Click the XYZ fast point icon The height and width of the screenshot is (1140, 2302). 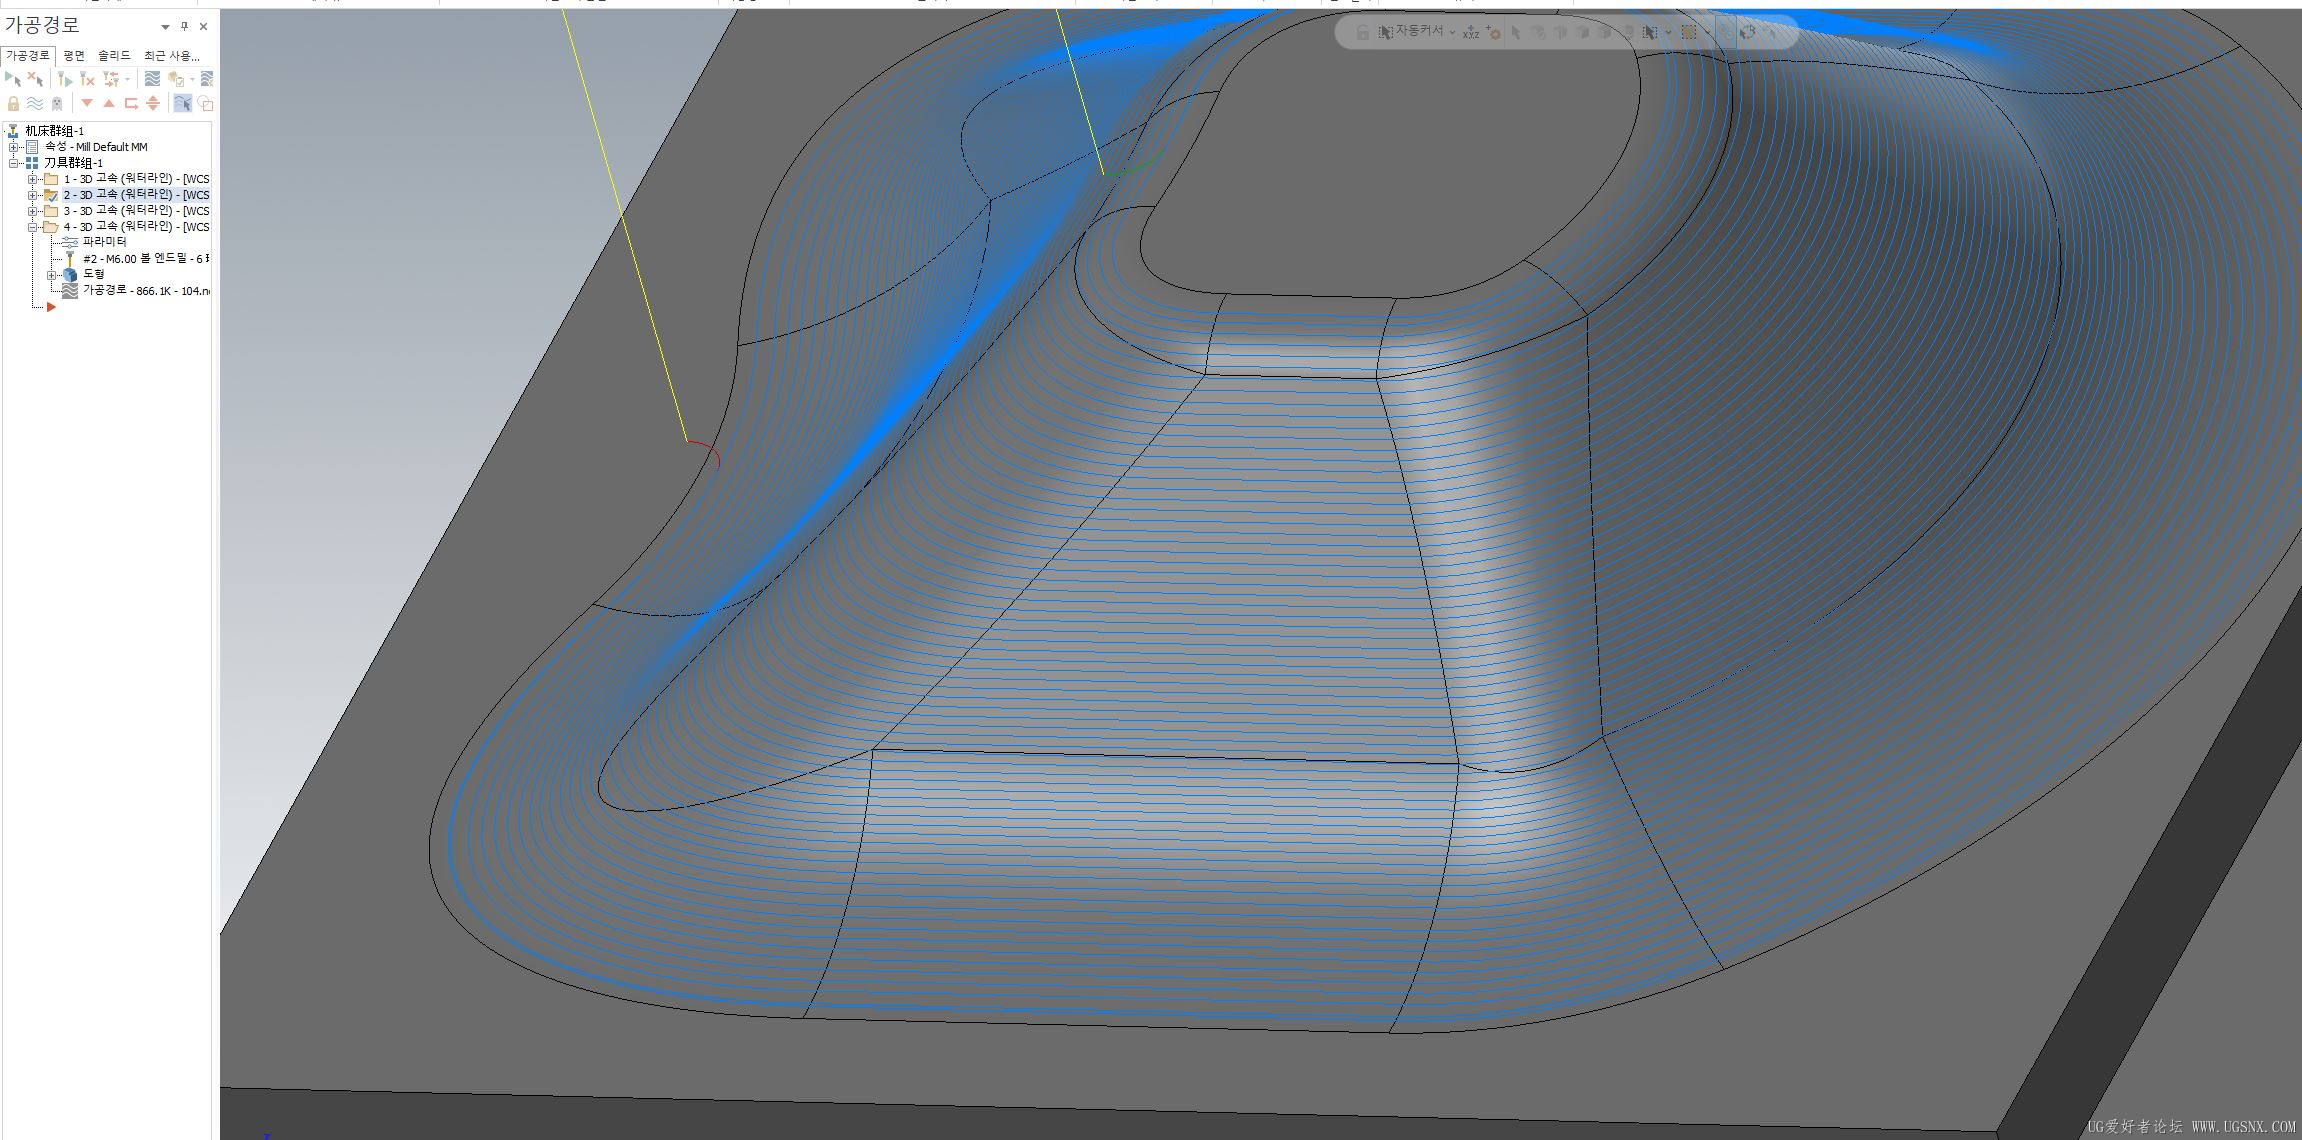point(1470,33)
